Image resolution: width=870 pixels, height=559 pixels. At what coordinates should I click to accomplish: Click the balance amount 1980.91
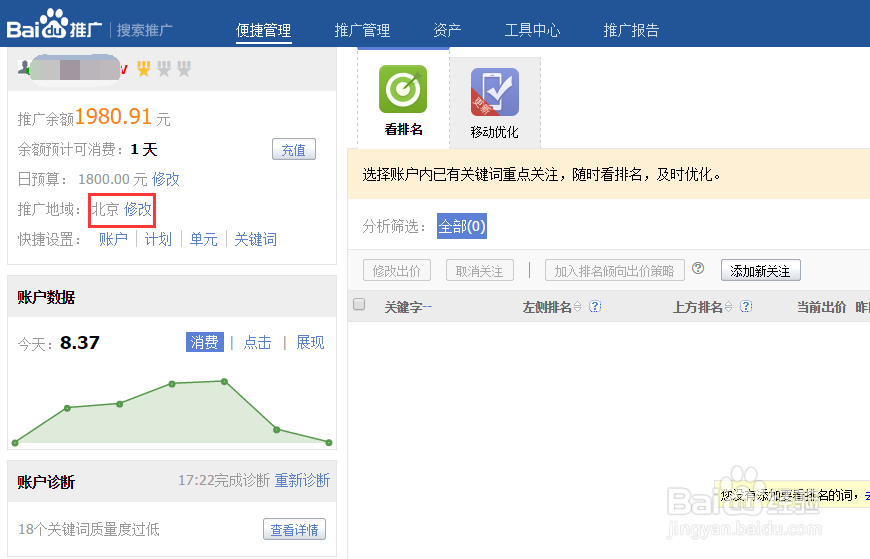tap(113, 116)
